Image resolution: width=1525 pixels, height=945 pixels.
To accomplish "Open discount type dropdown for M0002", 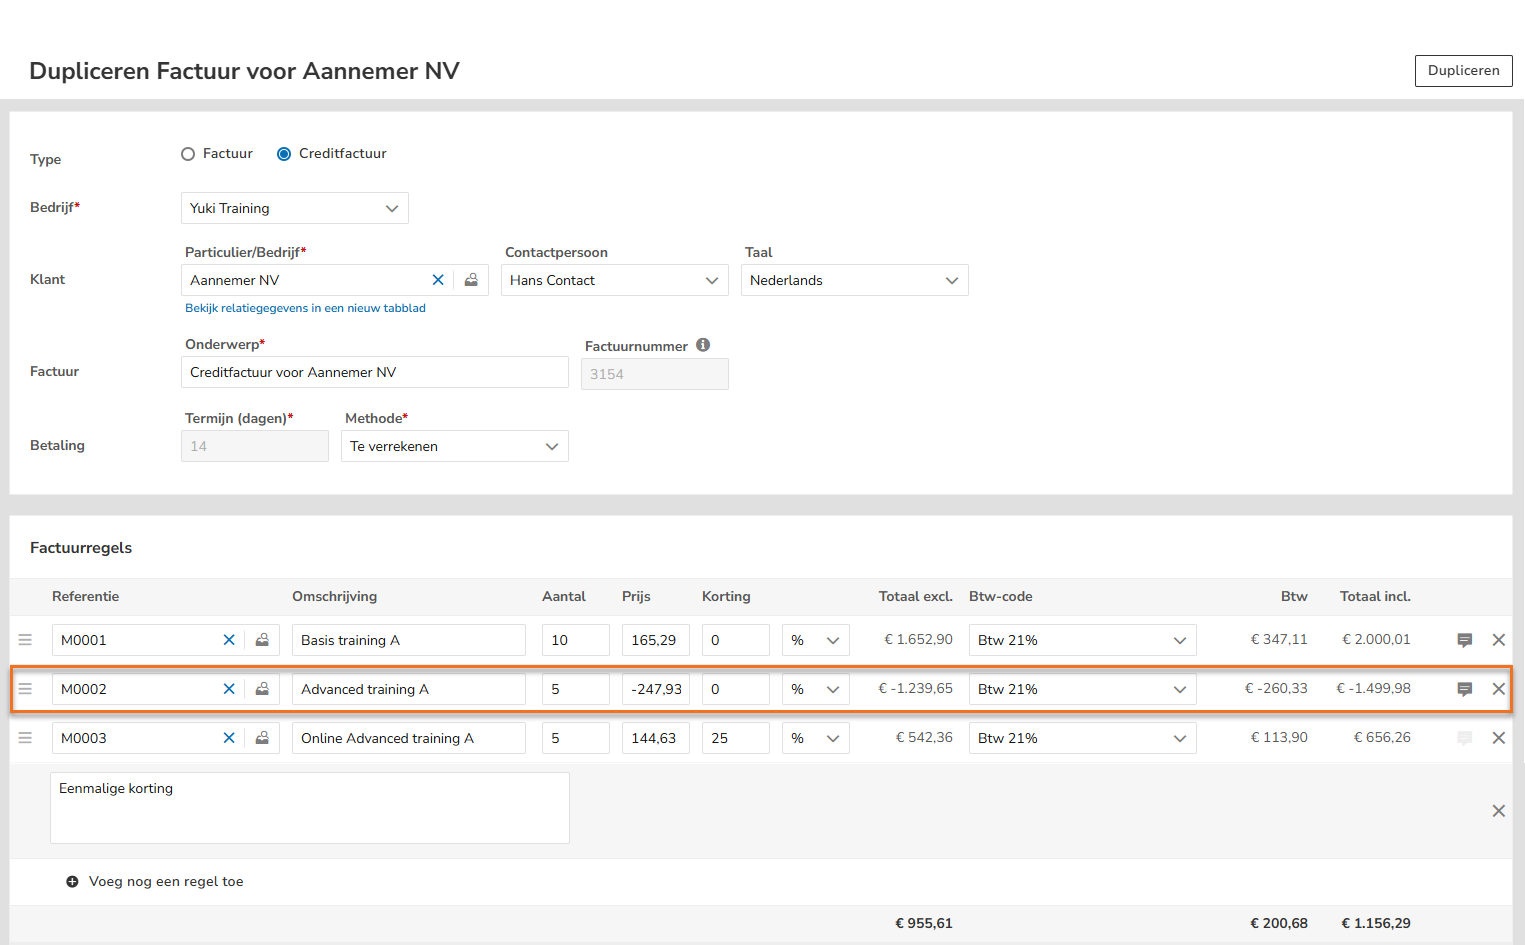I will [x=816, y=689].
